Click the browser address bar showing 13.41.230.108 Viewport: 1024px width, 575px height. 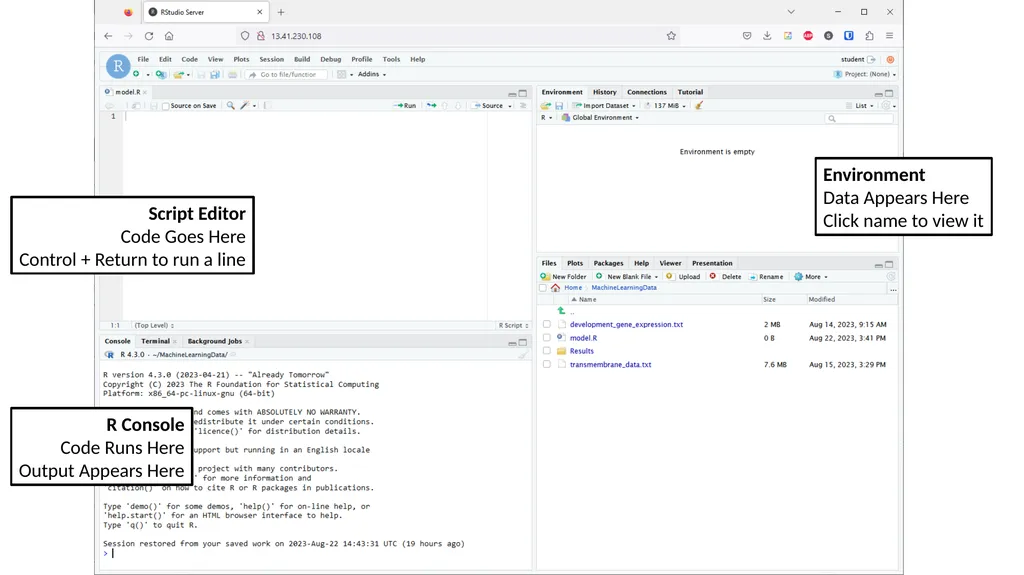(457, 36)
